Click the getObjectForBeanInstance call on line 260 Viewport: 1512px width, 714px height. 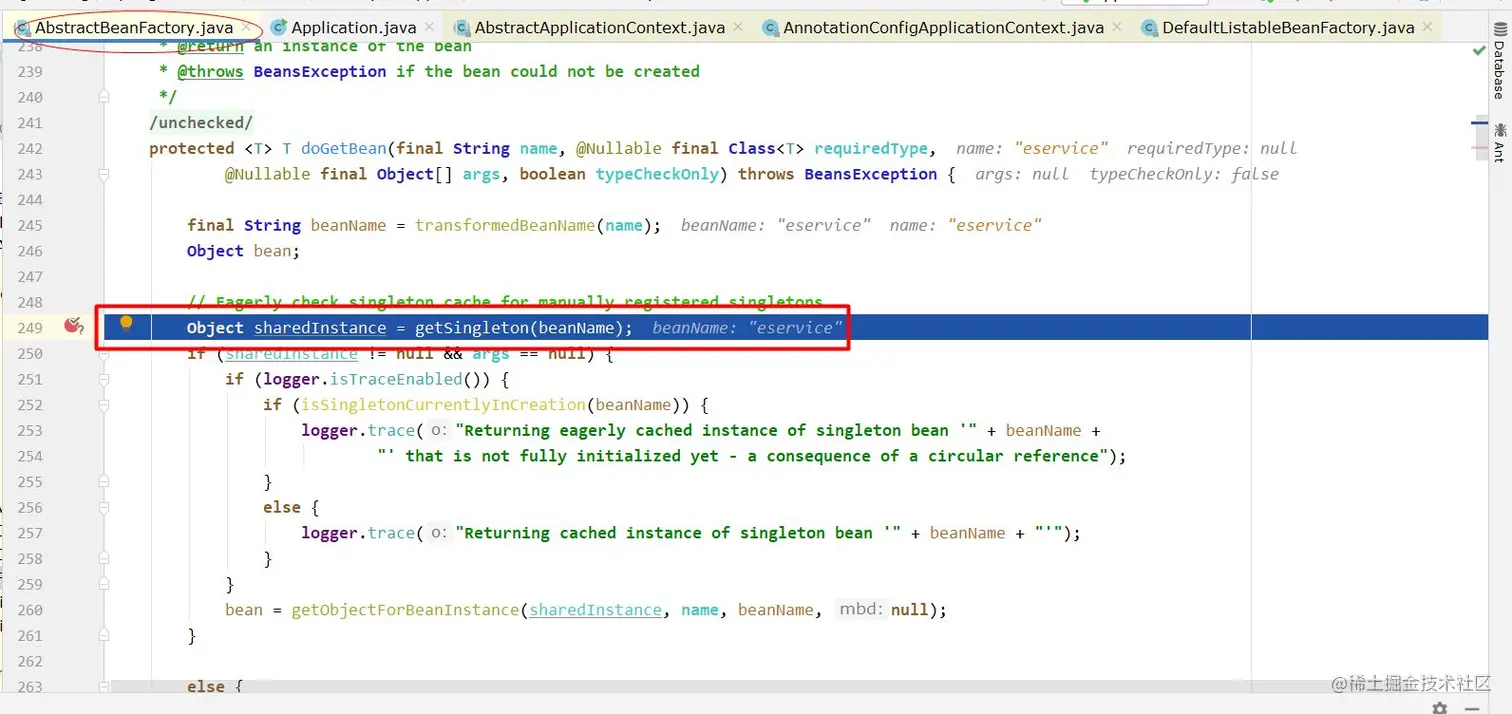pos(405,610)
